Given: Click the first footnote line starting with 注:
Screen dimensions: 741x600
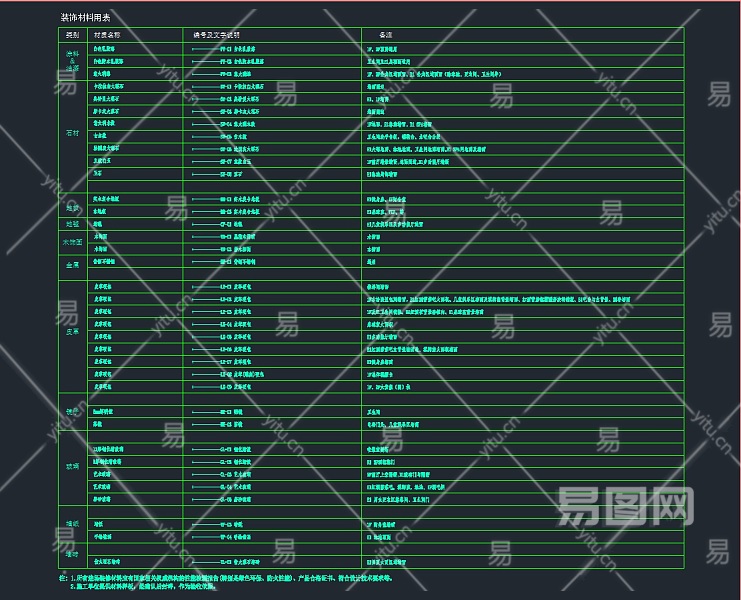Looking at the screenshot, I should pyautogui.click(x=228, y=578).
